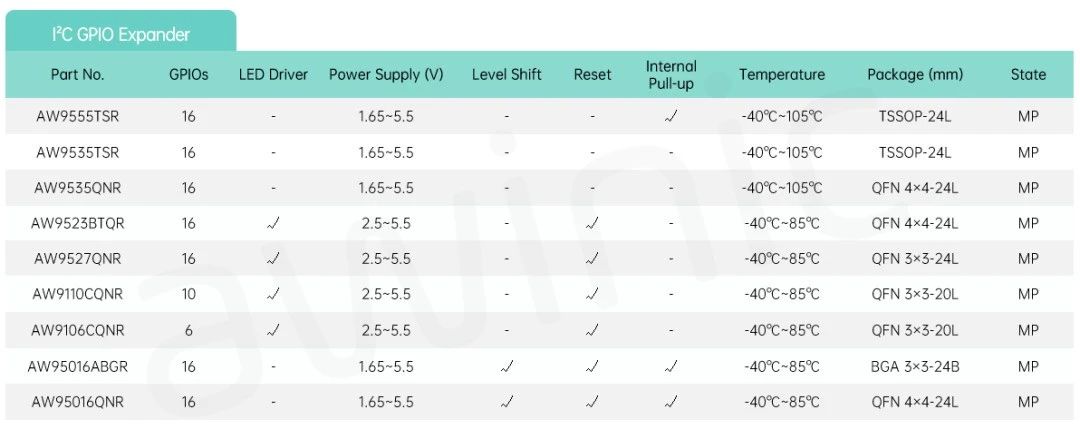Click the LED Driver column header
The width and height of the screenshot is (1080, 429).
tap(273, 74)
